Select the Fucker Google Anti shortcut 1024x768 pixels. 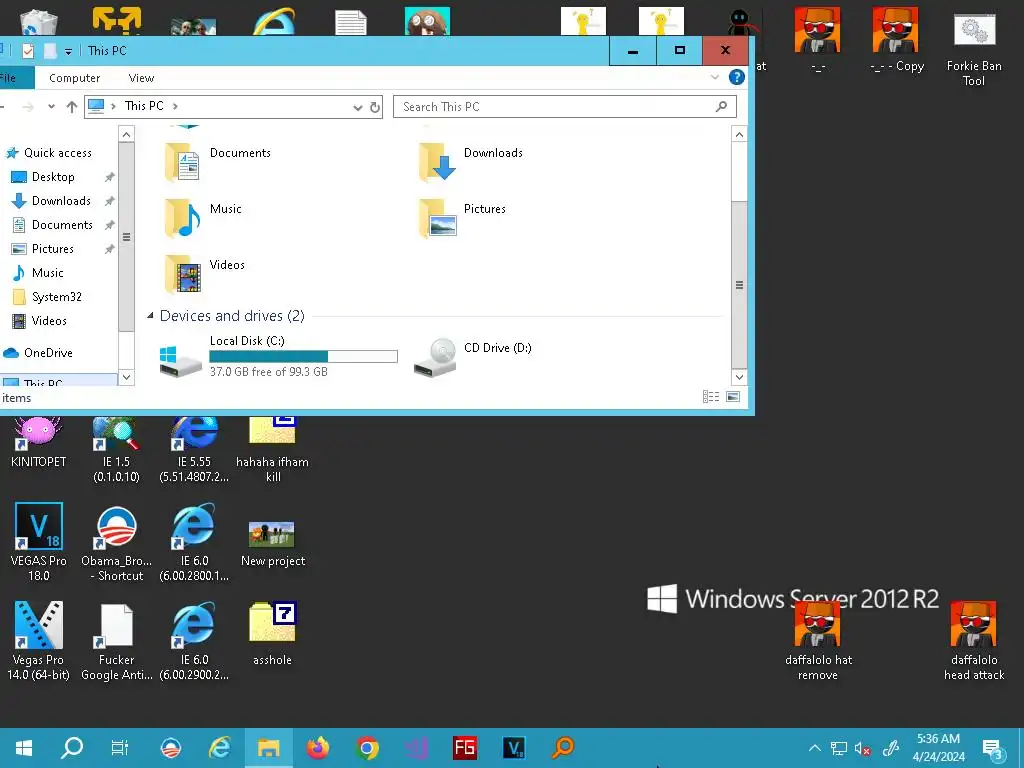pyautogui.click(x=116, y=641)
